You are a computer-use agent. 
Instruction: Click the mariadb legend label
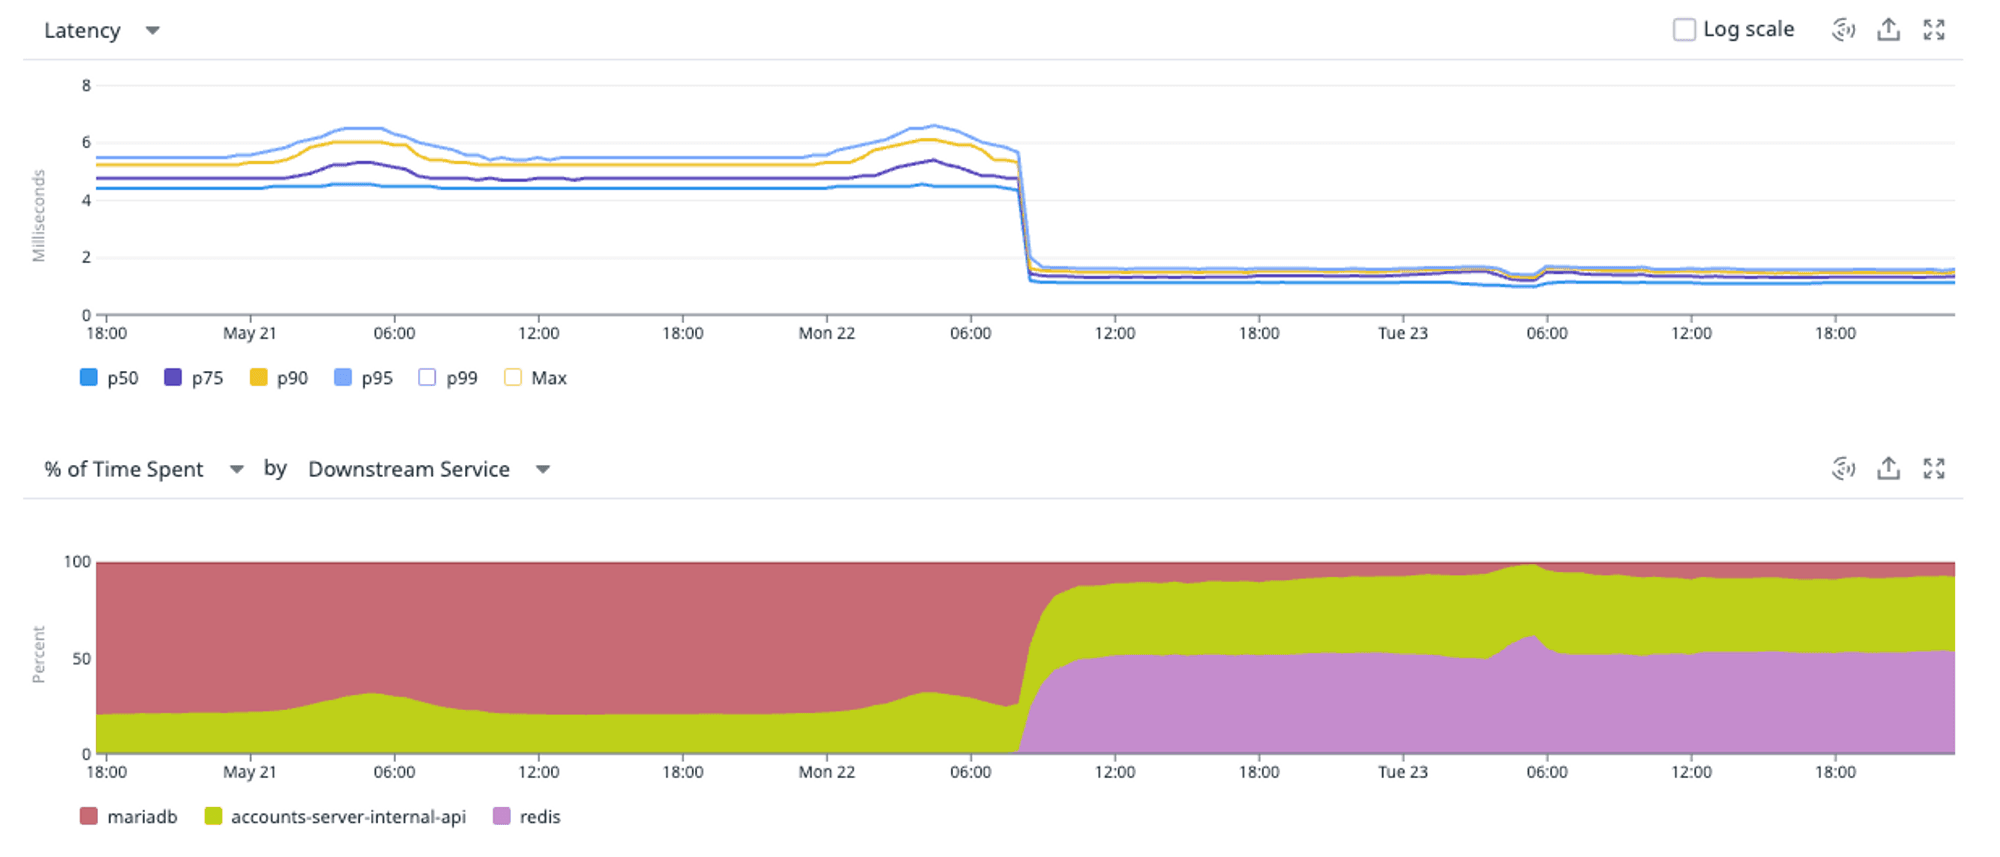pyautogui.click(x=142, y=817)
